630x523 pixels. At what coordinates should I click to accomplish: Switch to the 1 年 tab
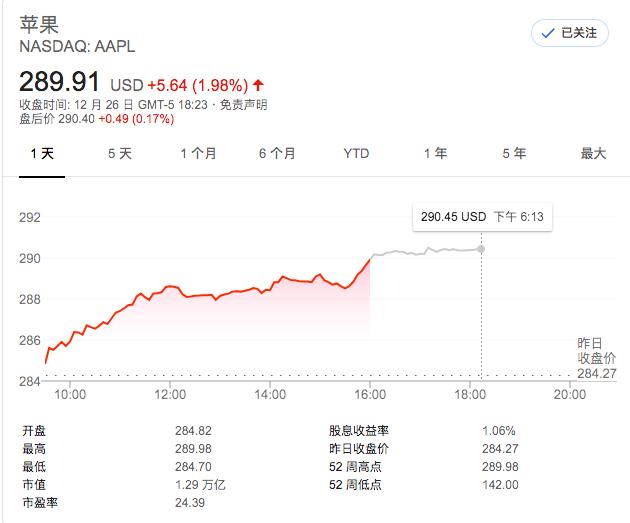coord(435,153)
